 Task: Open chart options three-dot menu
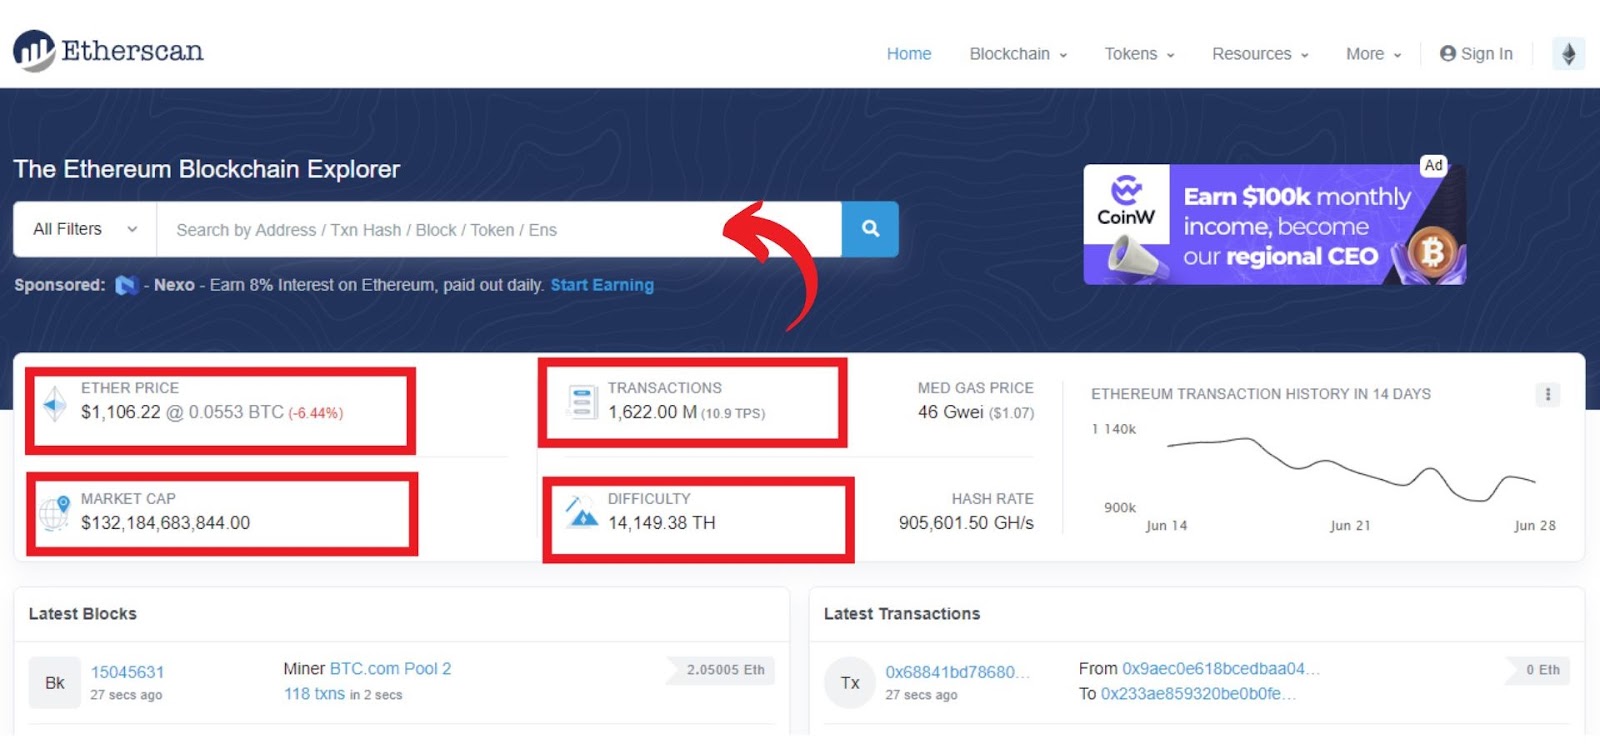pos(1548,394)
